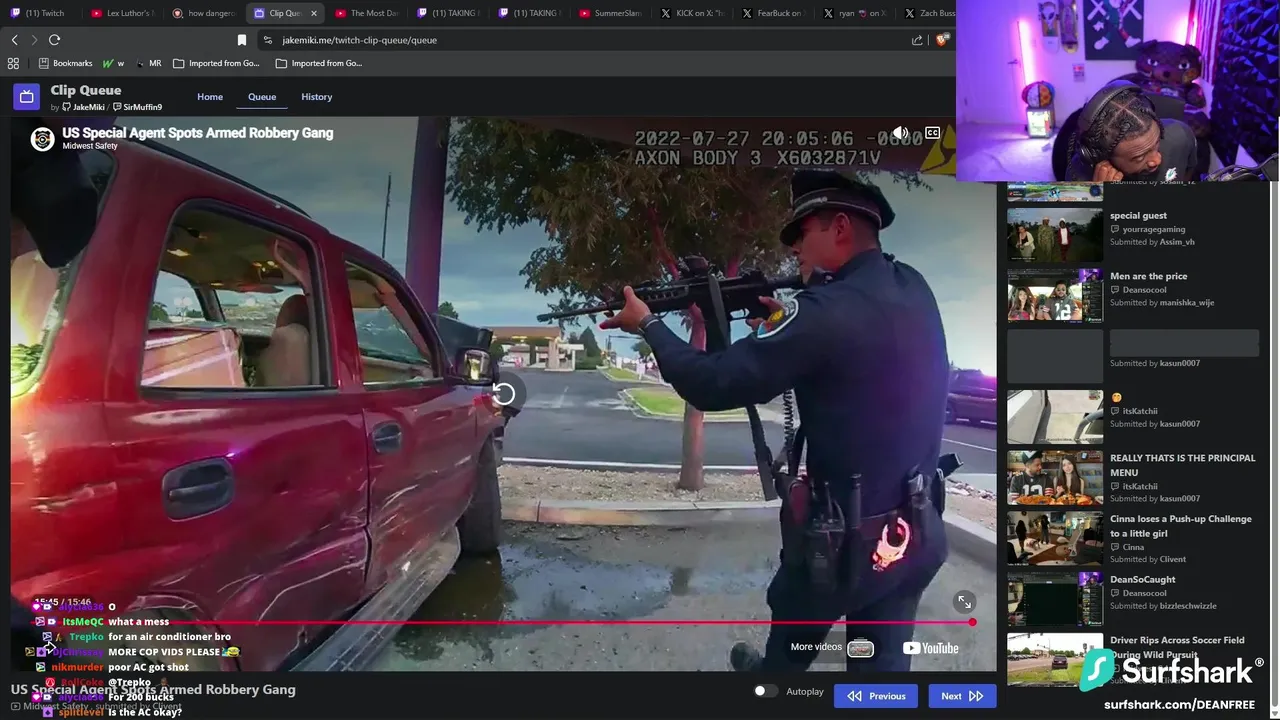This screenshot has width=1280, height=720.
Task: Click the Next button
Action: click(962, 696)
